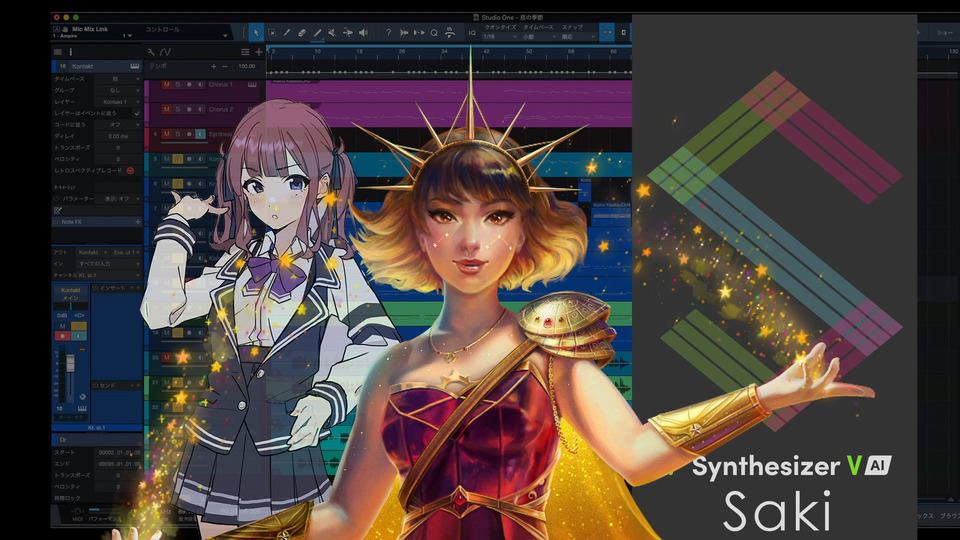Increase tempo track with plus
The width and height of the screenshot is (960, 540).
click(214, 66)
